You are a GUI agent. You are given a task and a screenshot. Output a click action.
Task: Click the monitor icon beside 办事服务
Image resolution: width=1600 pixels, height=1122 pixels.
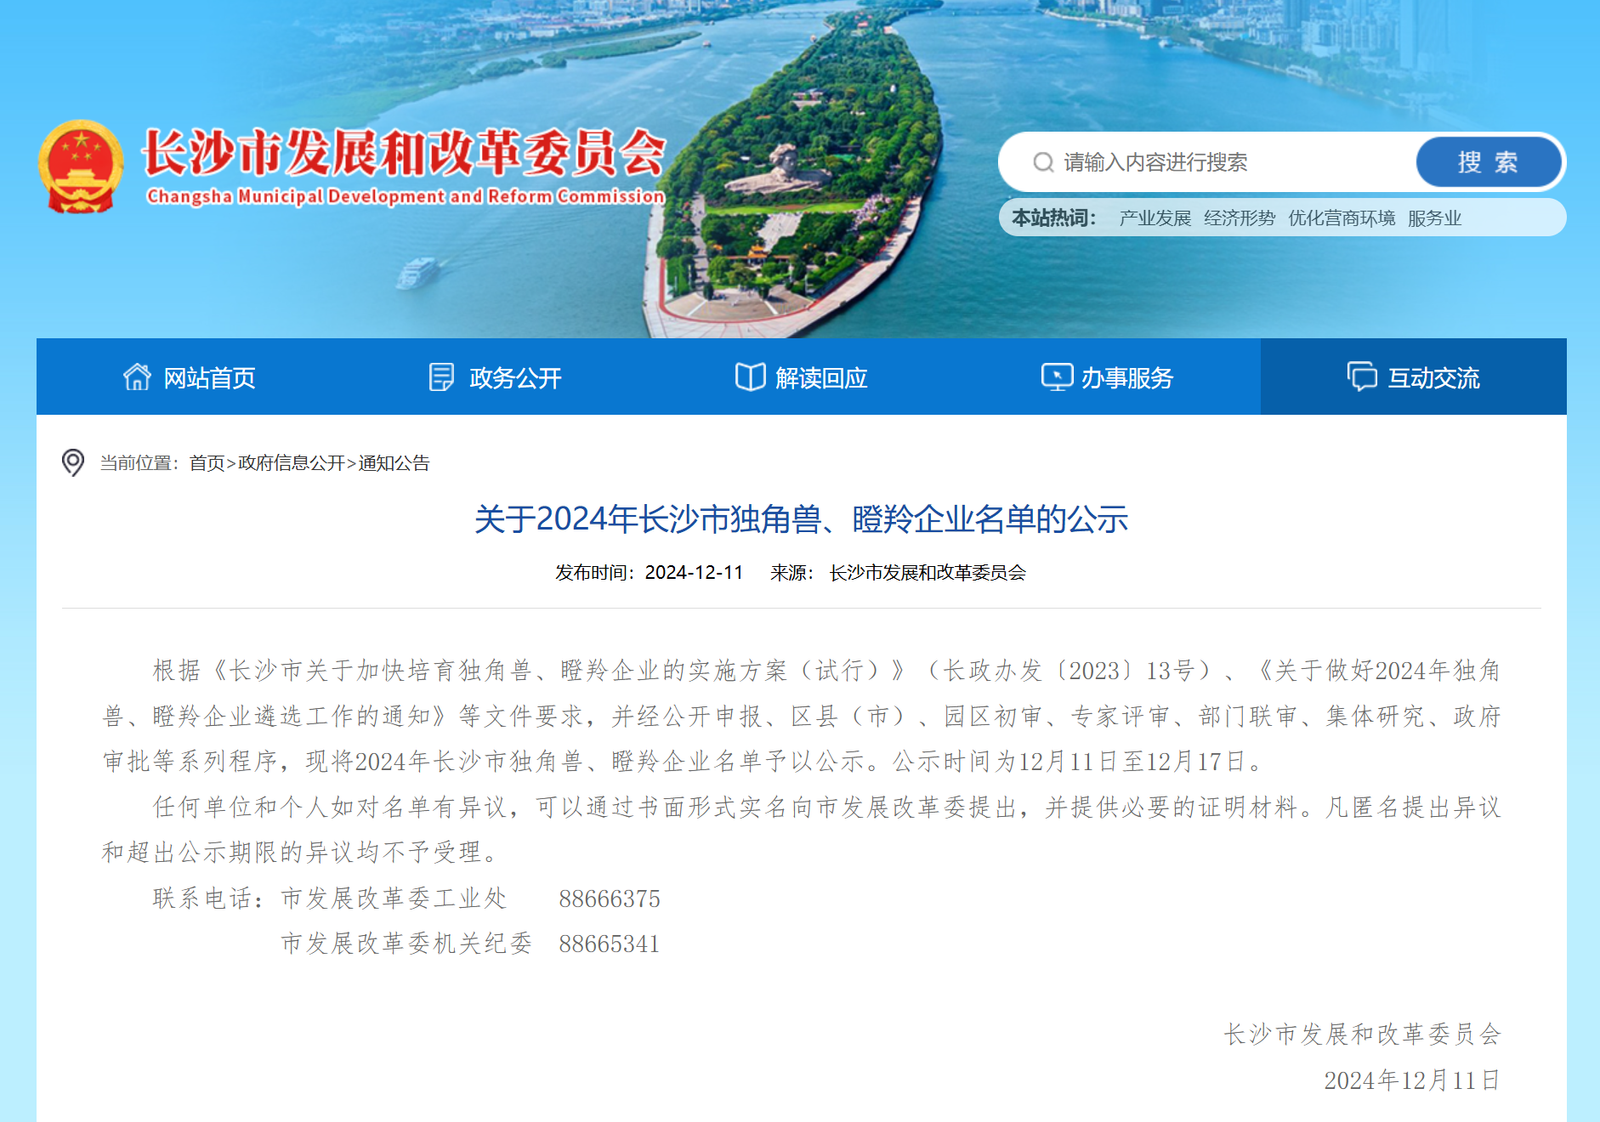pyautogui.click(x=1056, y=377)
